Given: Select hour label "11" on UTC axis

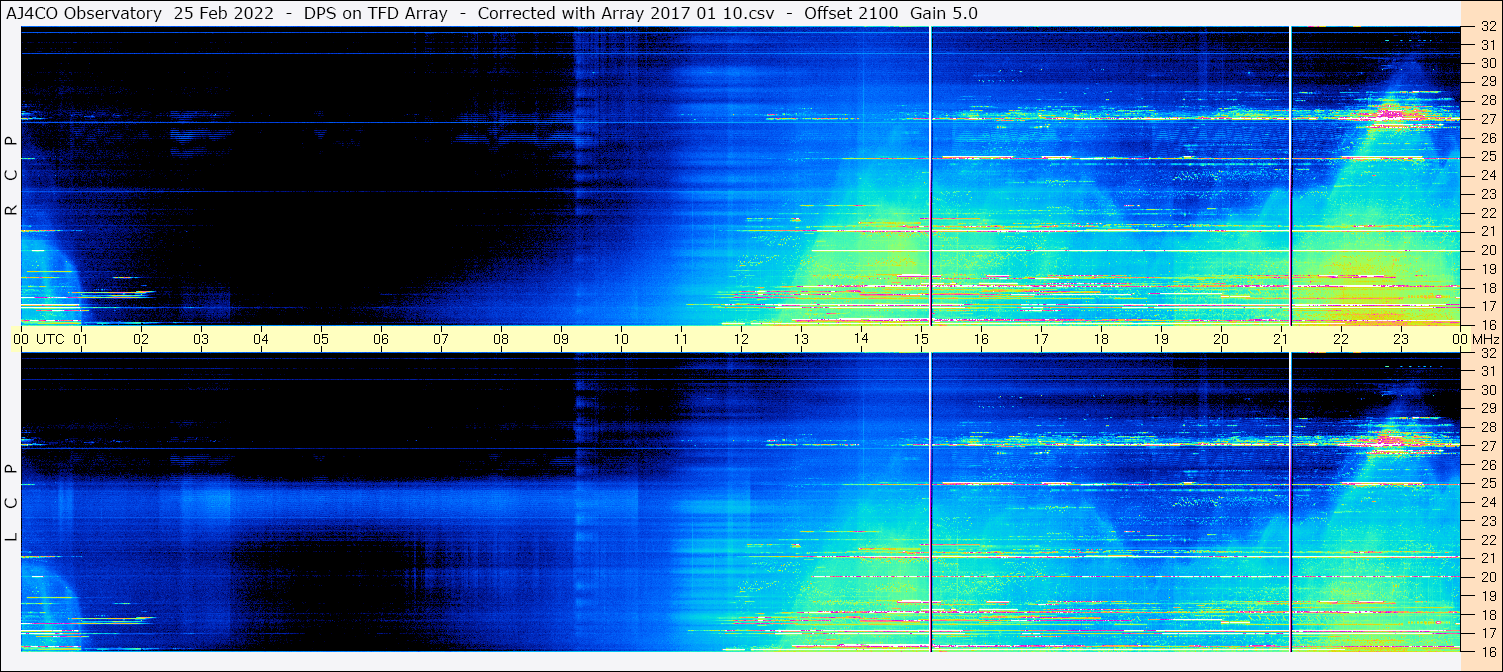Looking at the screenshot, I should click(681, 339).
